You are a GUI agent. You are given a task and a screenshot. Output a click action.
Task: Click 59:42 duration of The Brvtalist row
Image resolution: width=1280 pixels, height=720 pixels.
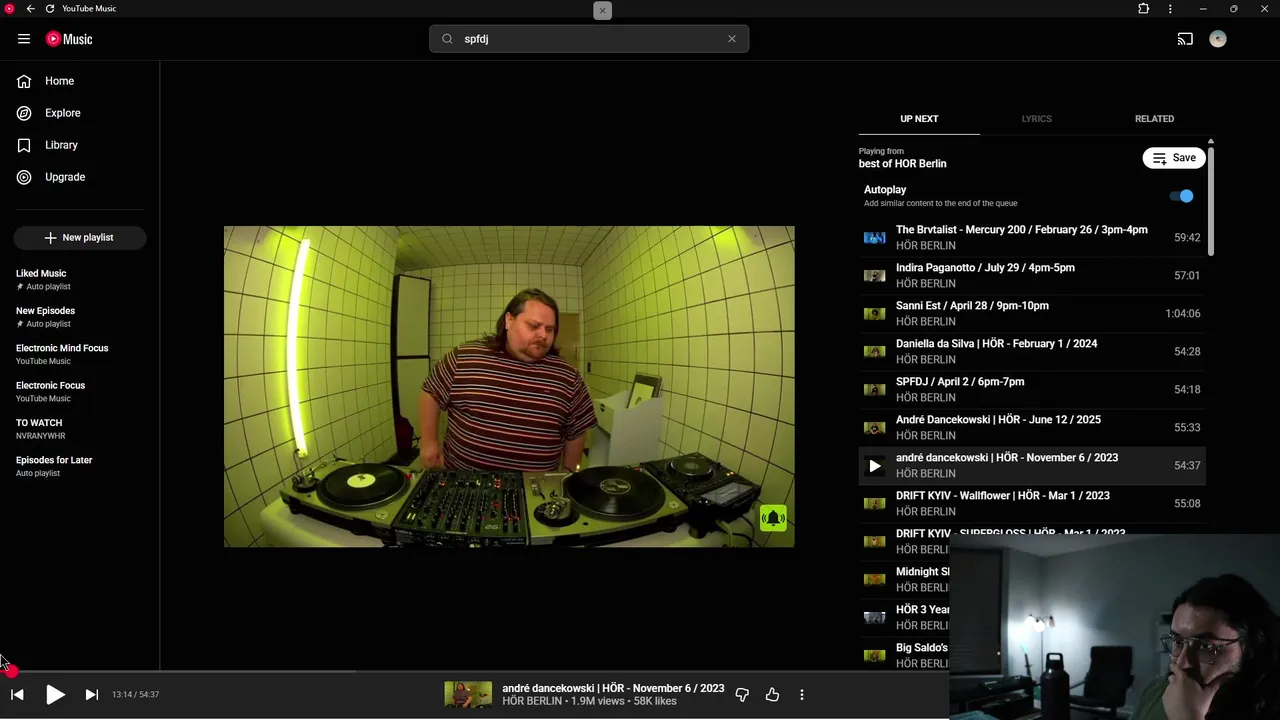1187,238
